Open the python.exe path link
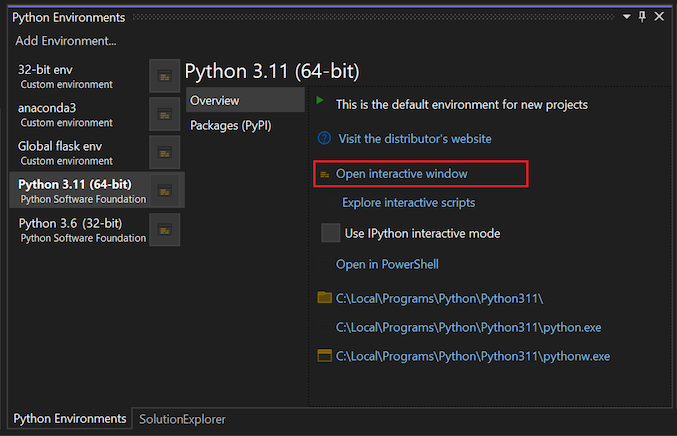The height and width of the screenshot is (436, 677). click(x=468, y=327)
